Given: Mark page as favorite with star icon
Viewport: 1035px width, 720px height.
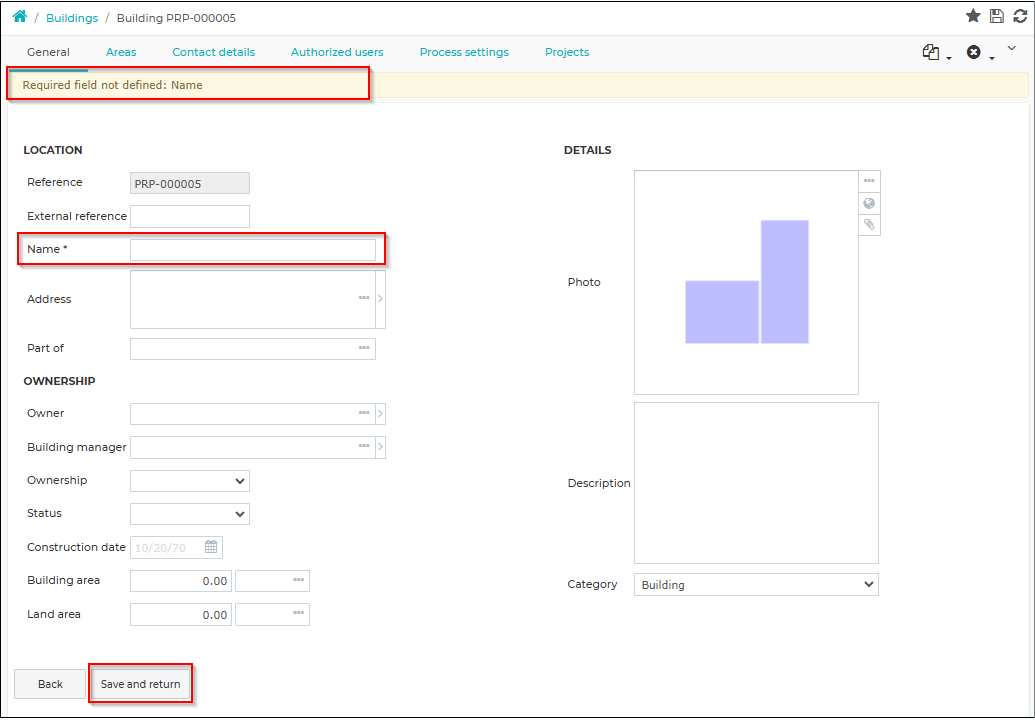Looking at the screenshot, I should (973, 16).
